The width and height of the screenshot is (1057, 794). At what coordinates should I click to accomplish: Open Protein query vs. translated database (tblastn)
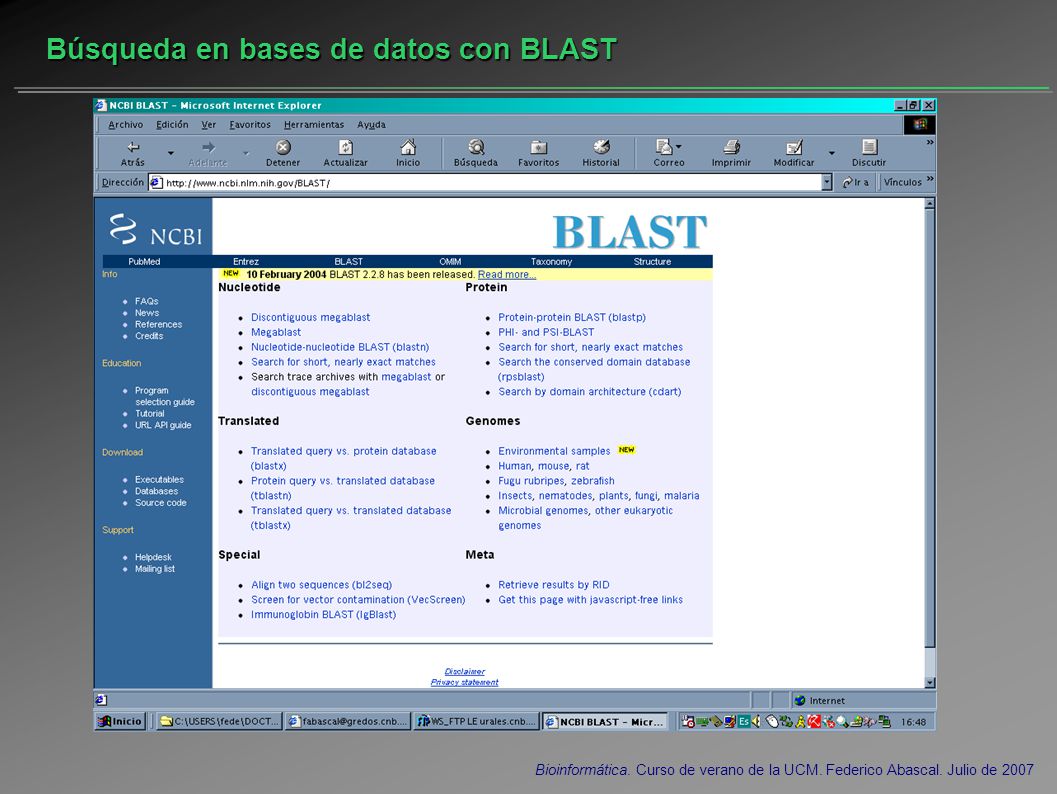tap(343, 488)
